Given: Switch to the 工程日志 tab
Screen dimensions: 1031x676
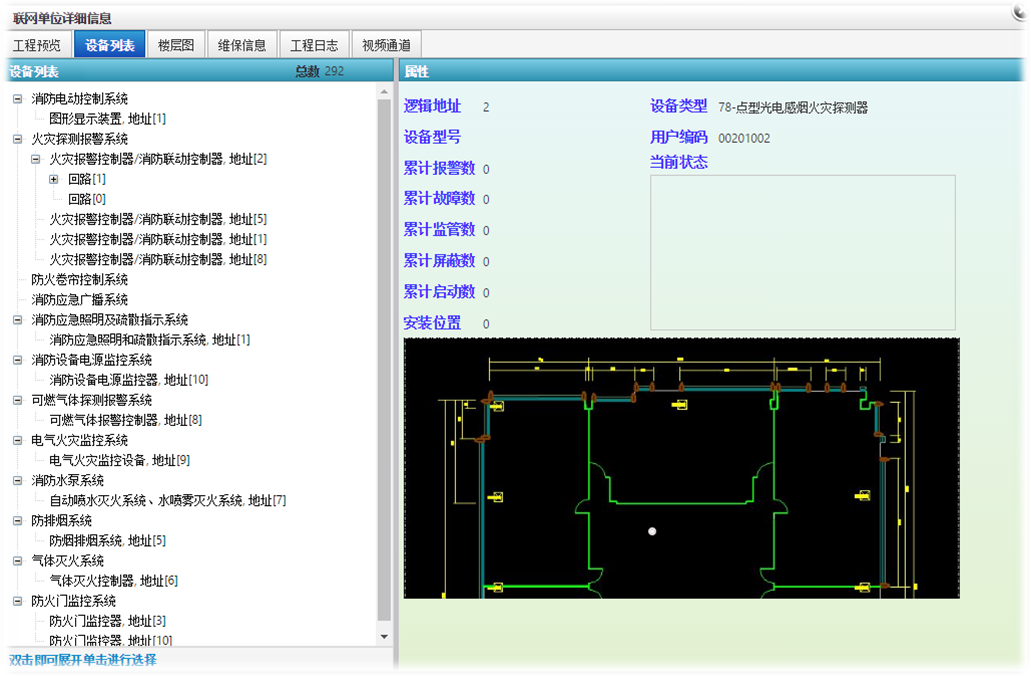Looking at the screenshot, I should coord(314,45).
